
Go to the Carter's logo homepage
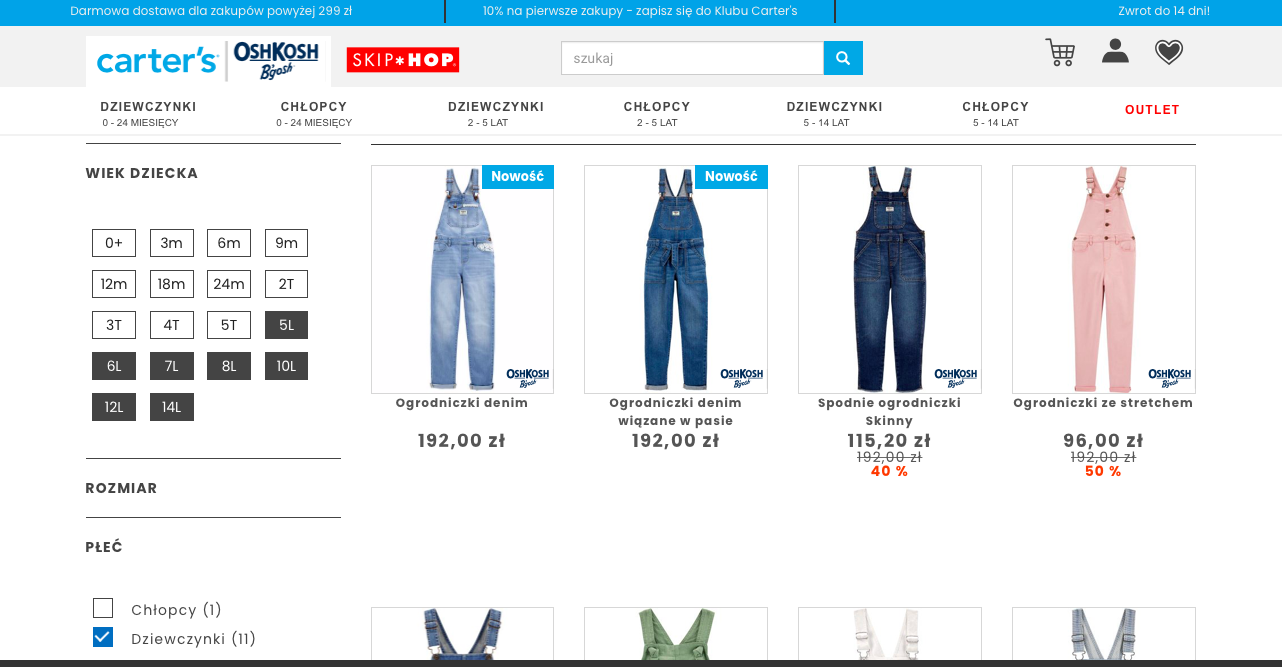point(157,61)
